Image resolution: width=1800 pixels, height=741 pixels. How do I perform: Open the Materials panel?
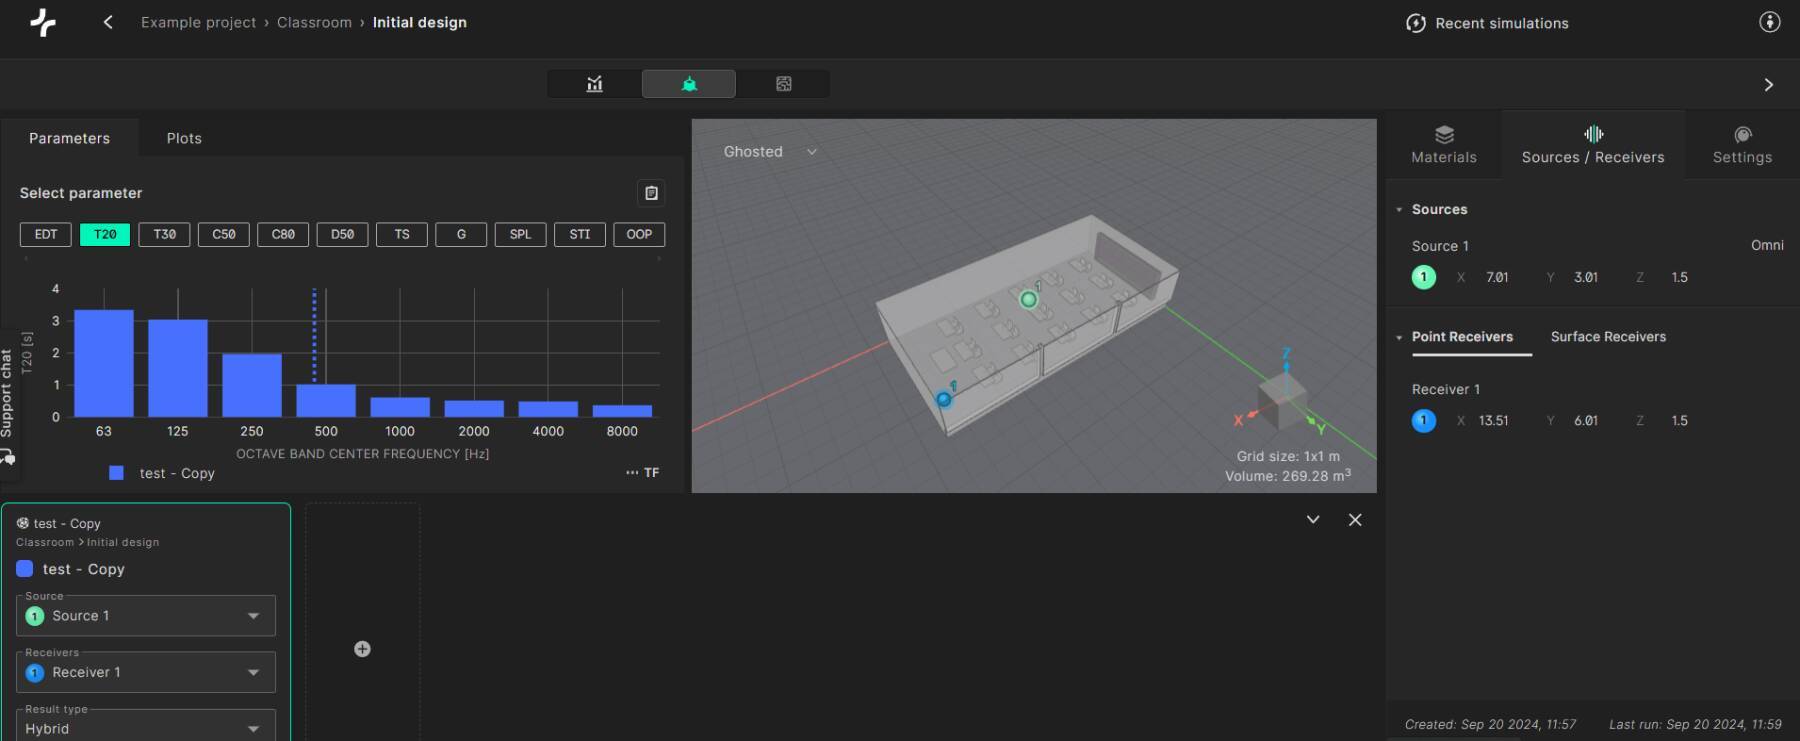[1443, 145]
